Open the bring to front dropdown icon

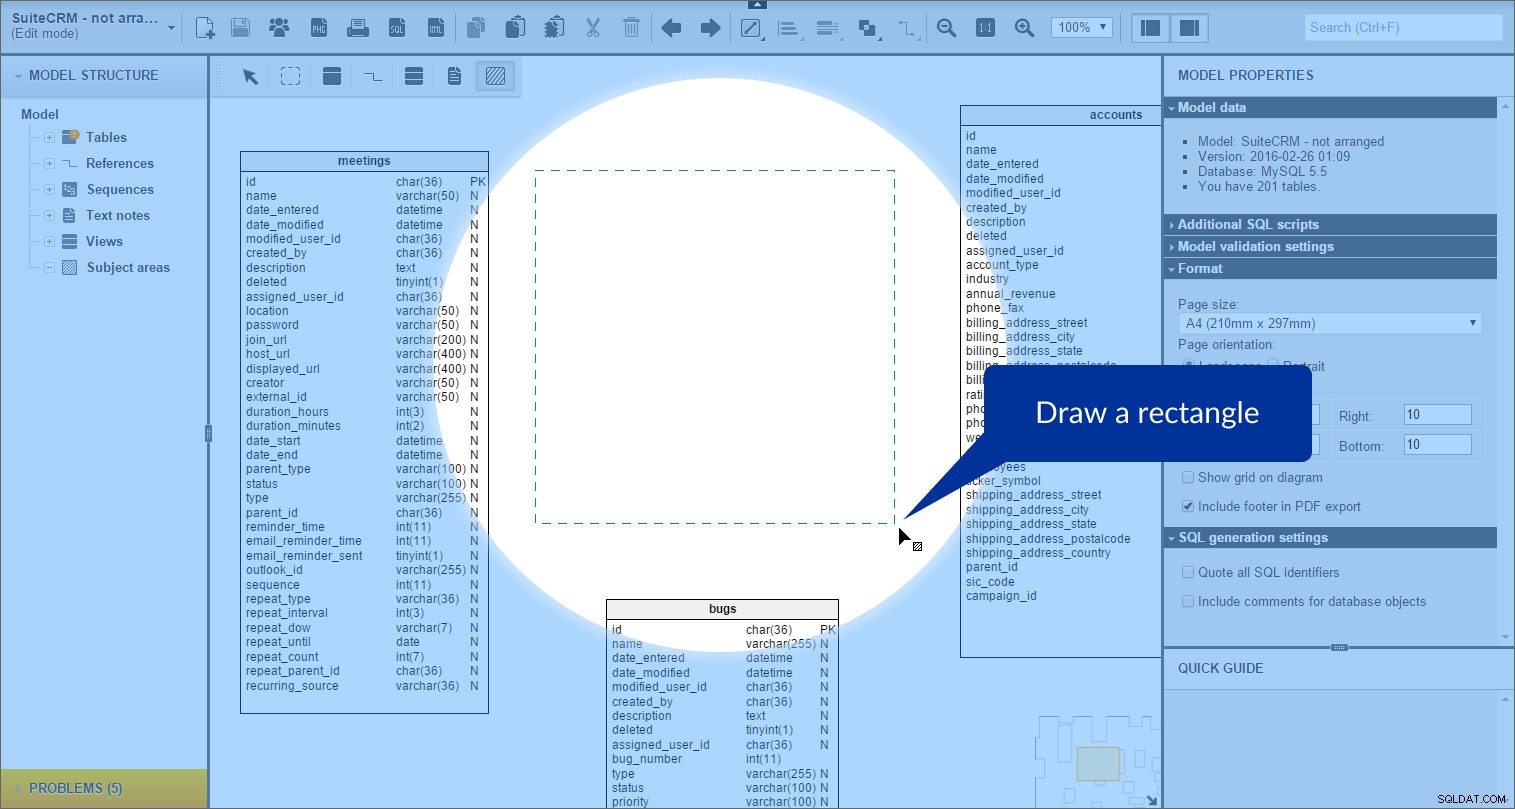pos(868,29)
